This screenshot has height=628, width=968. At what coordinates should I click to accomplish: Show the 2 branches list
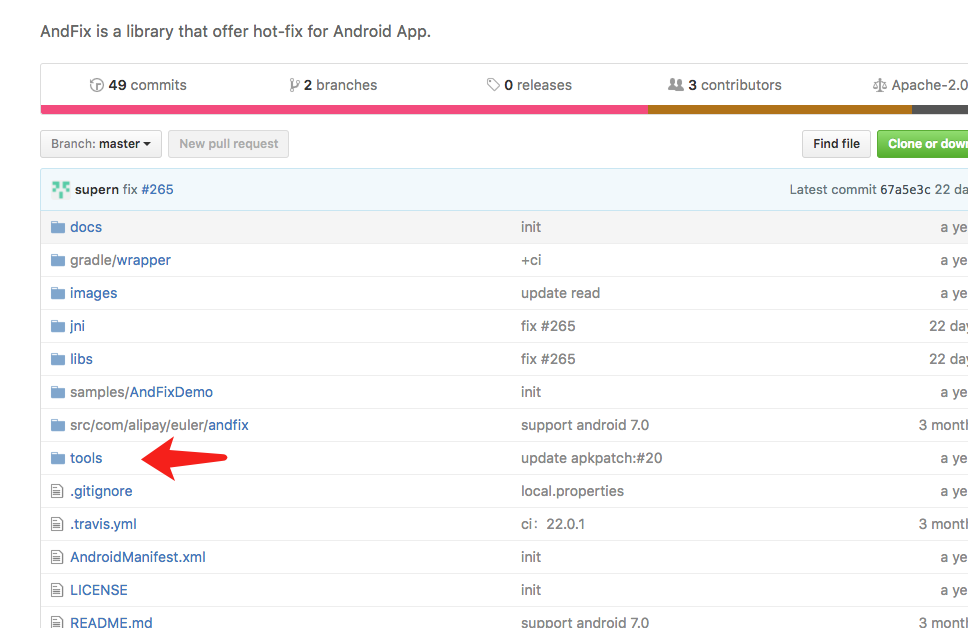pos(340,85)
